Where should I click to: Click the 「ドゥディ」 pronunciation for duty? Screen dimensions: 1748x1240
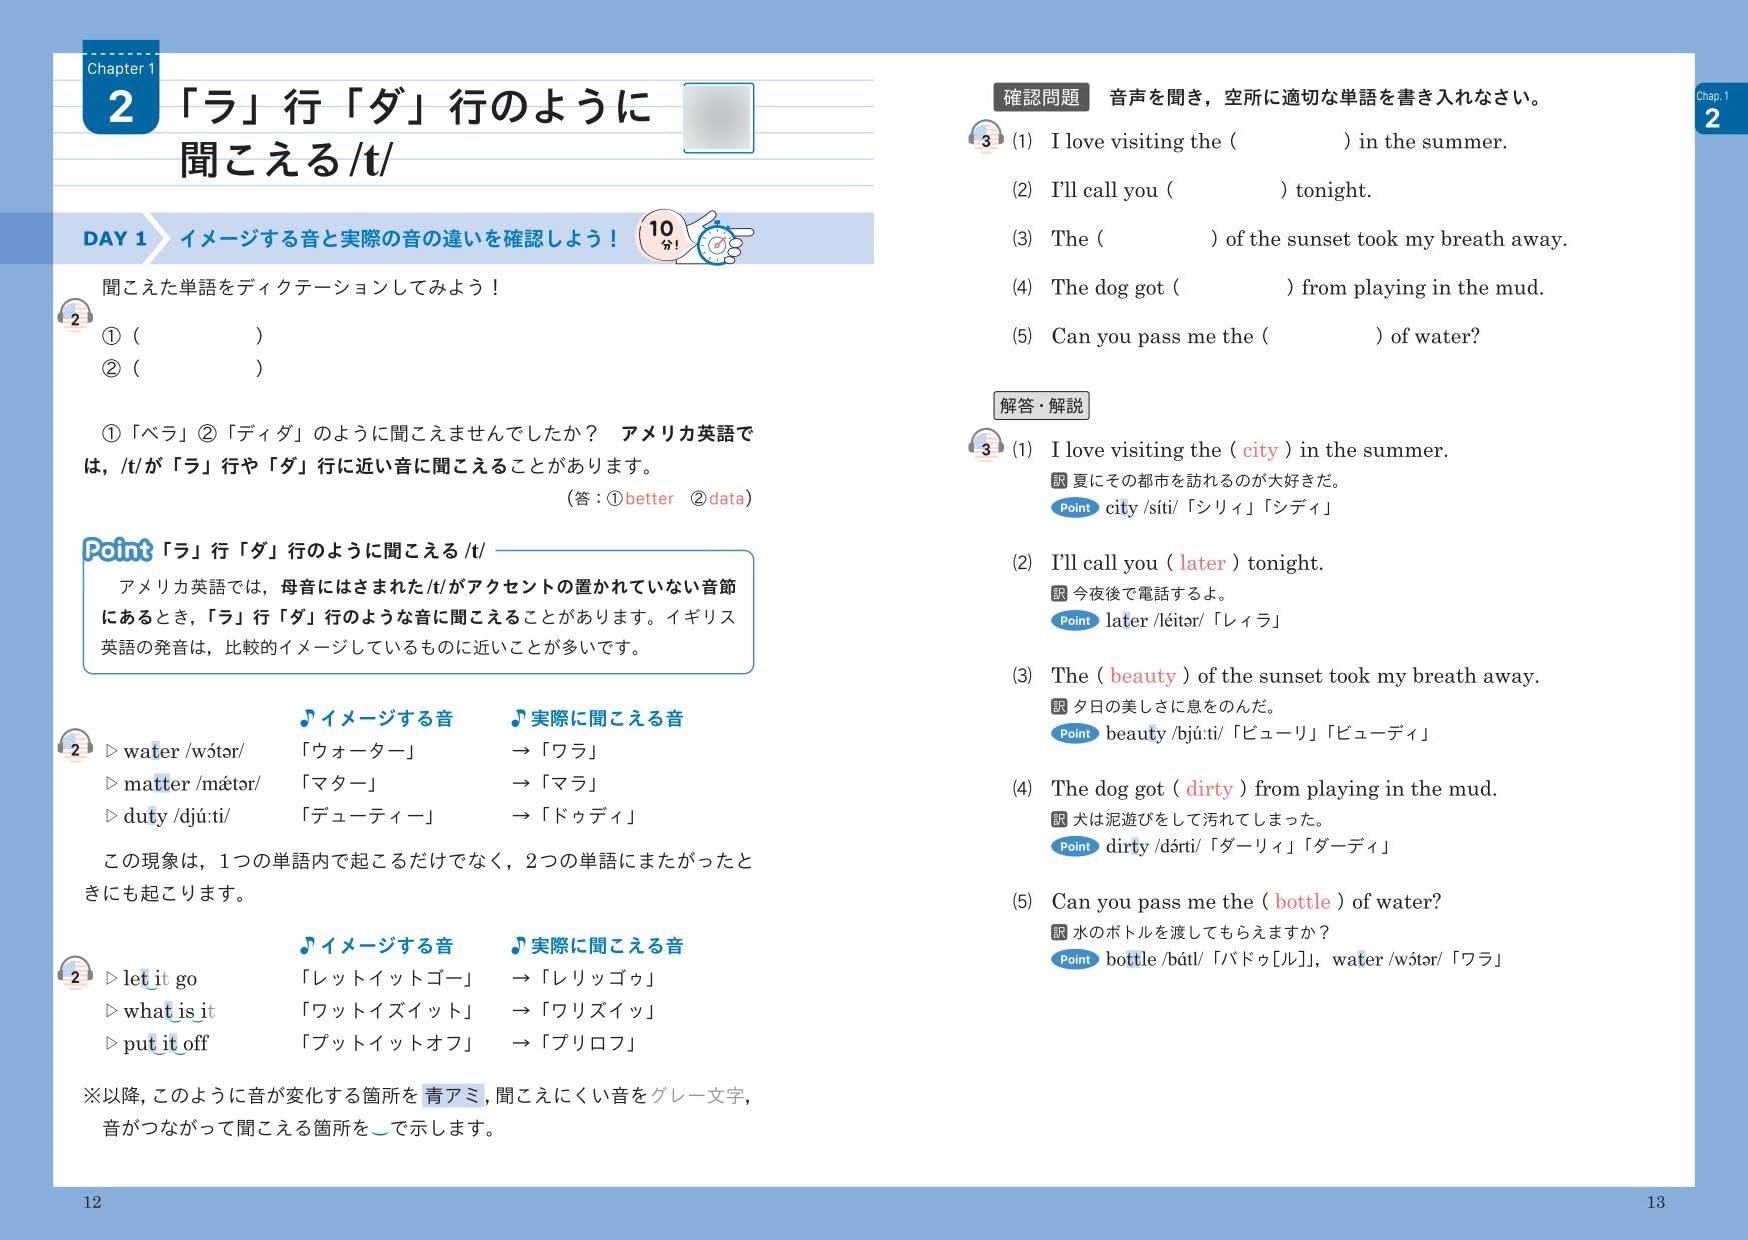click(x=588, y=816)
